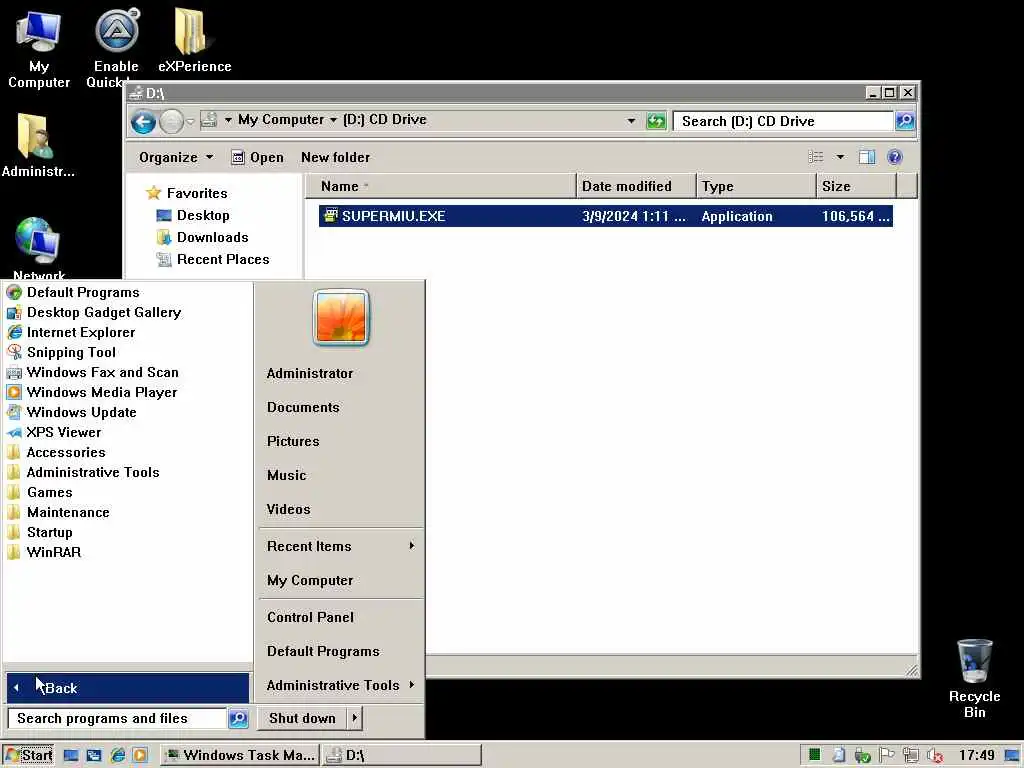Open the Recycle Bin
The width and height of the screenshot is (1024, 768).
(x=974, y=678)
